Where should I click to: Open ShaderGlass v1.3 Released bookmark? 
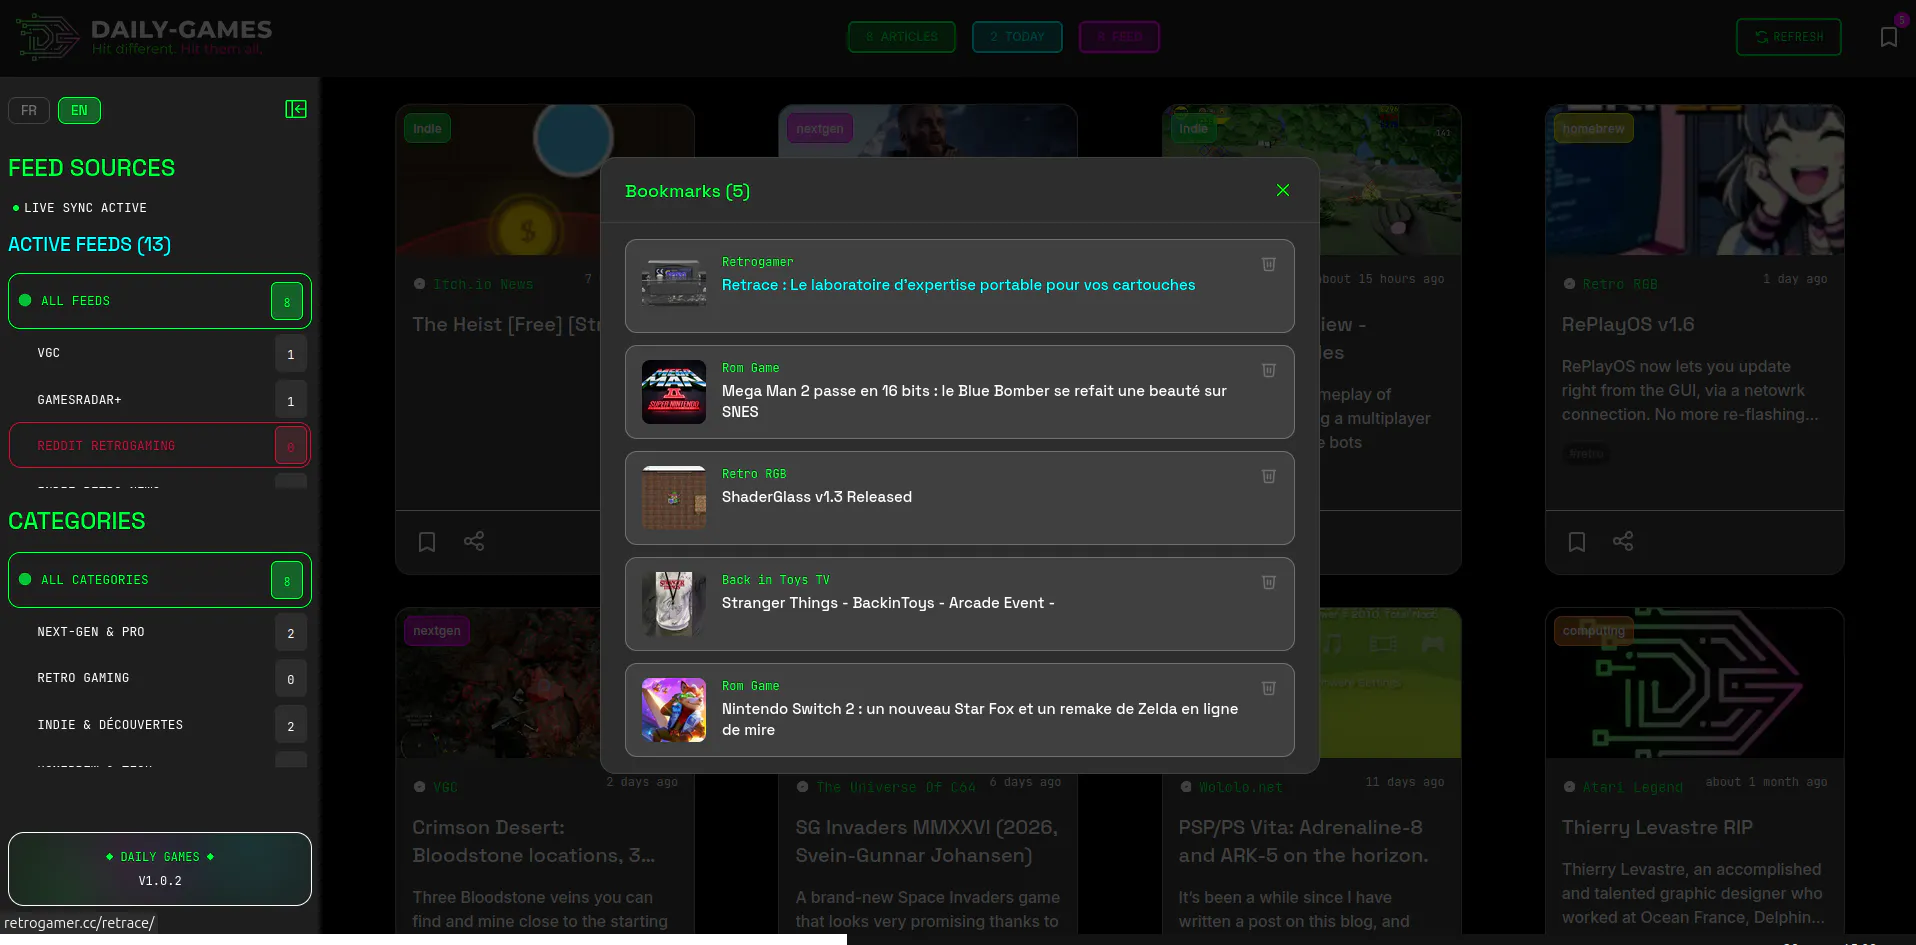817,497
